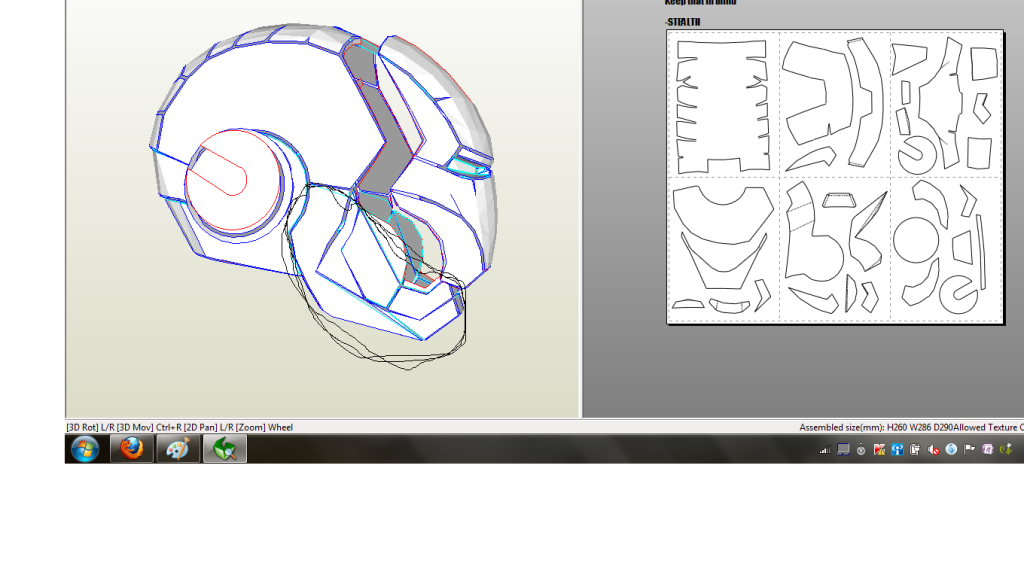Select the red circular ear piece on helmet
The height and width of the screenshot is (578, 1024).
click(x=233, y=180)
